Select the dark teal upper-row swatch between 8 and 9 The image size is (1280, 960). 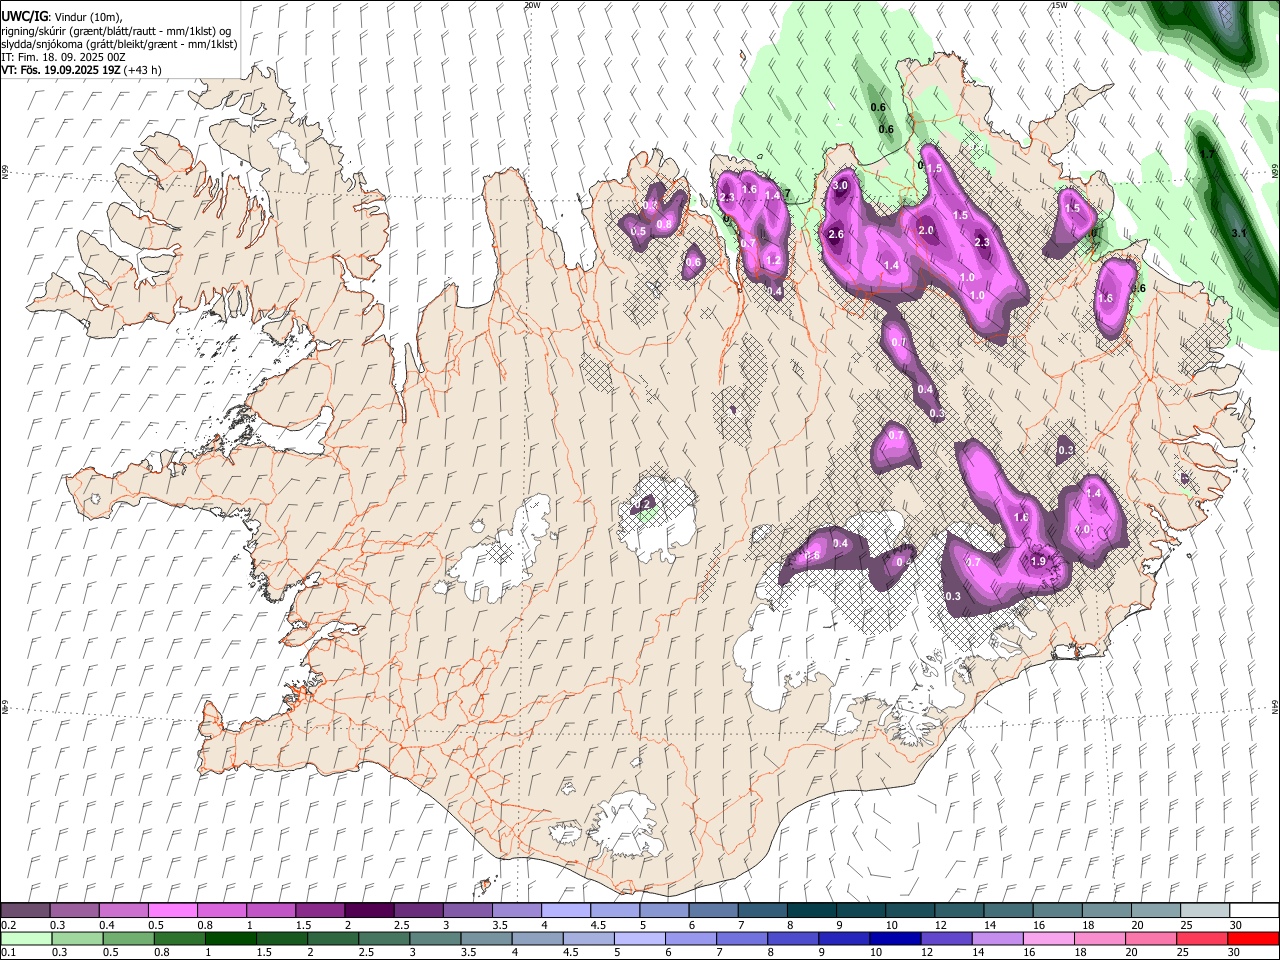[811, 910]
